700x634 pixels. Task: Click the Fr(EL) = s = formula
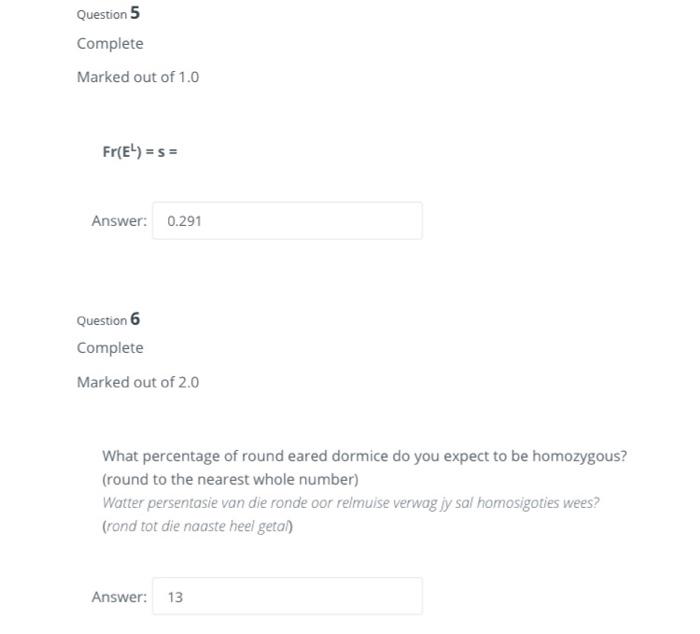[140, 150]
